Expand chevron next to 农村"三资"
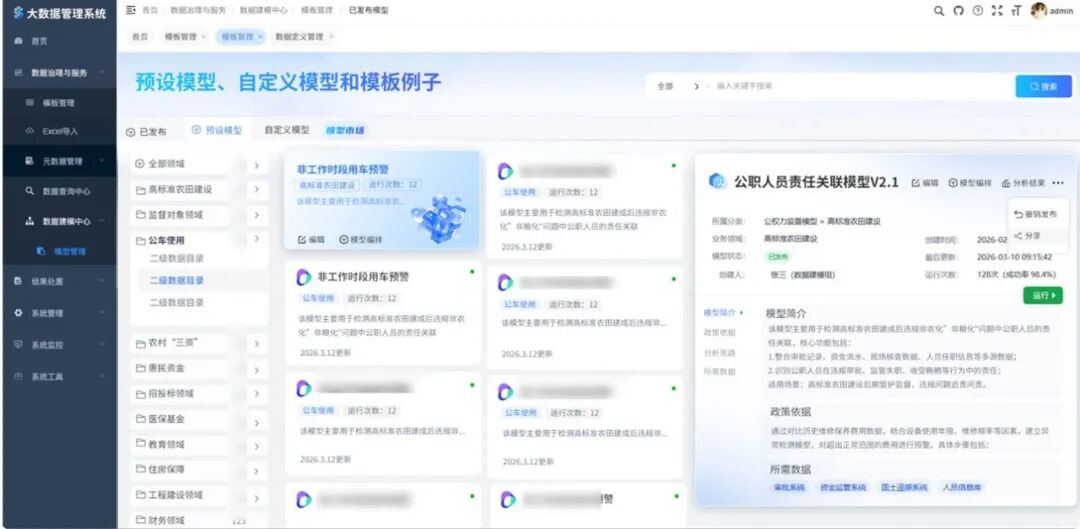 [x=256, y=344]
